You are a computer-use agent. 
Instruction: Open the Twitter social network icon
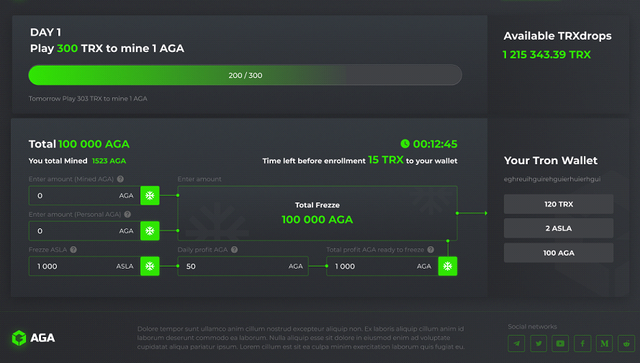[538, 343]
